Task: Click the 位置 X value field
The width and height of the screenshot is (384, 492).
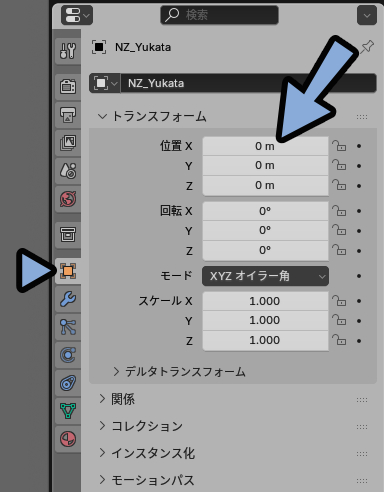Action: (265, 146)
